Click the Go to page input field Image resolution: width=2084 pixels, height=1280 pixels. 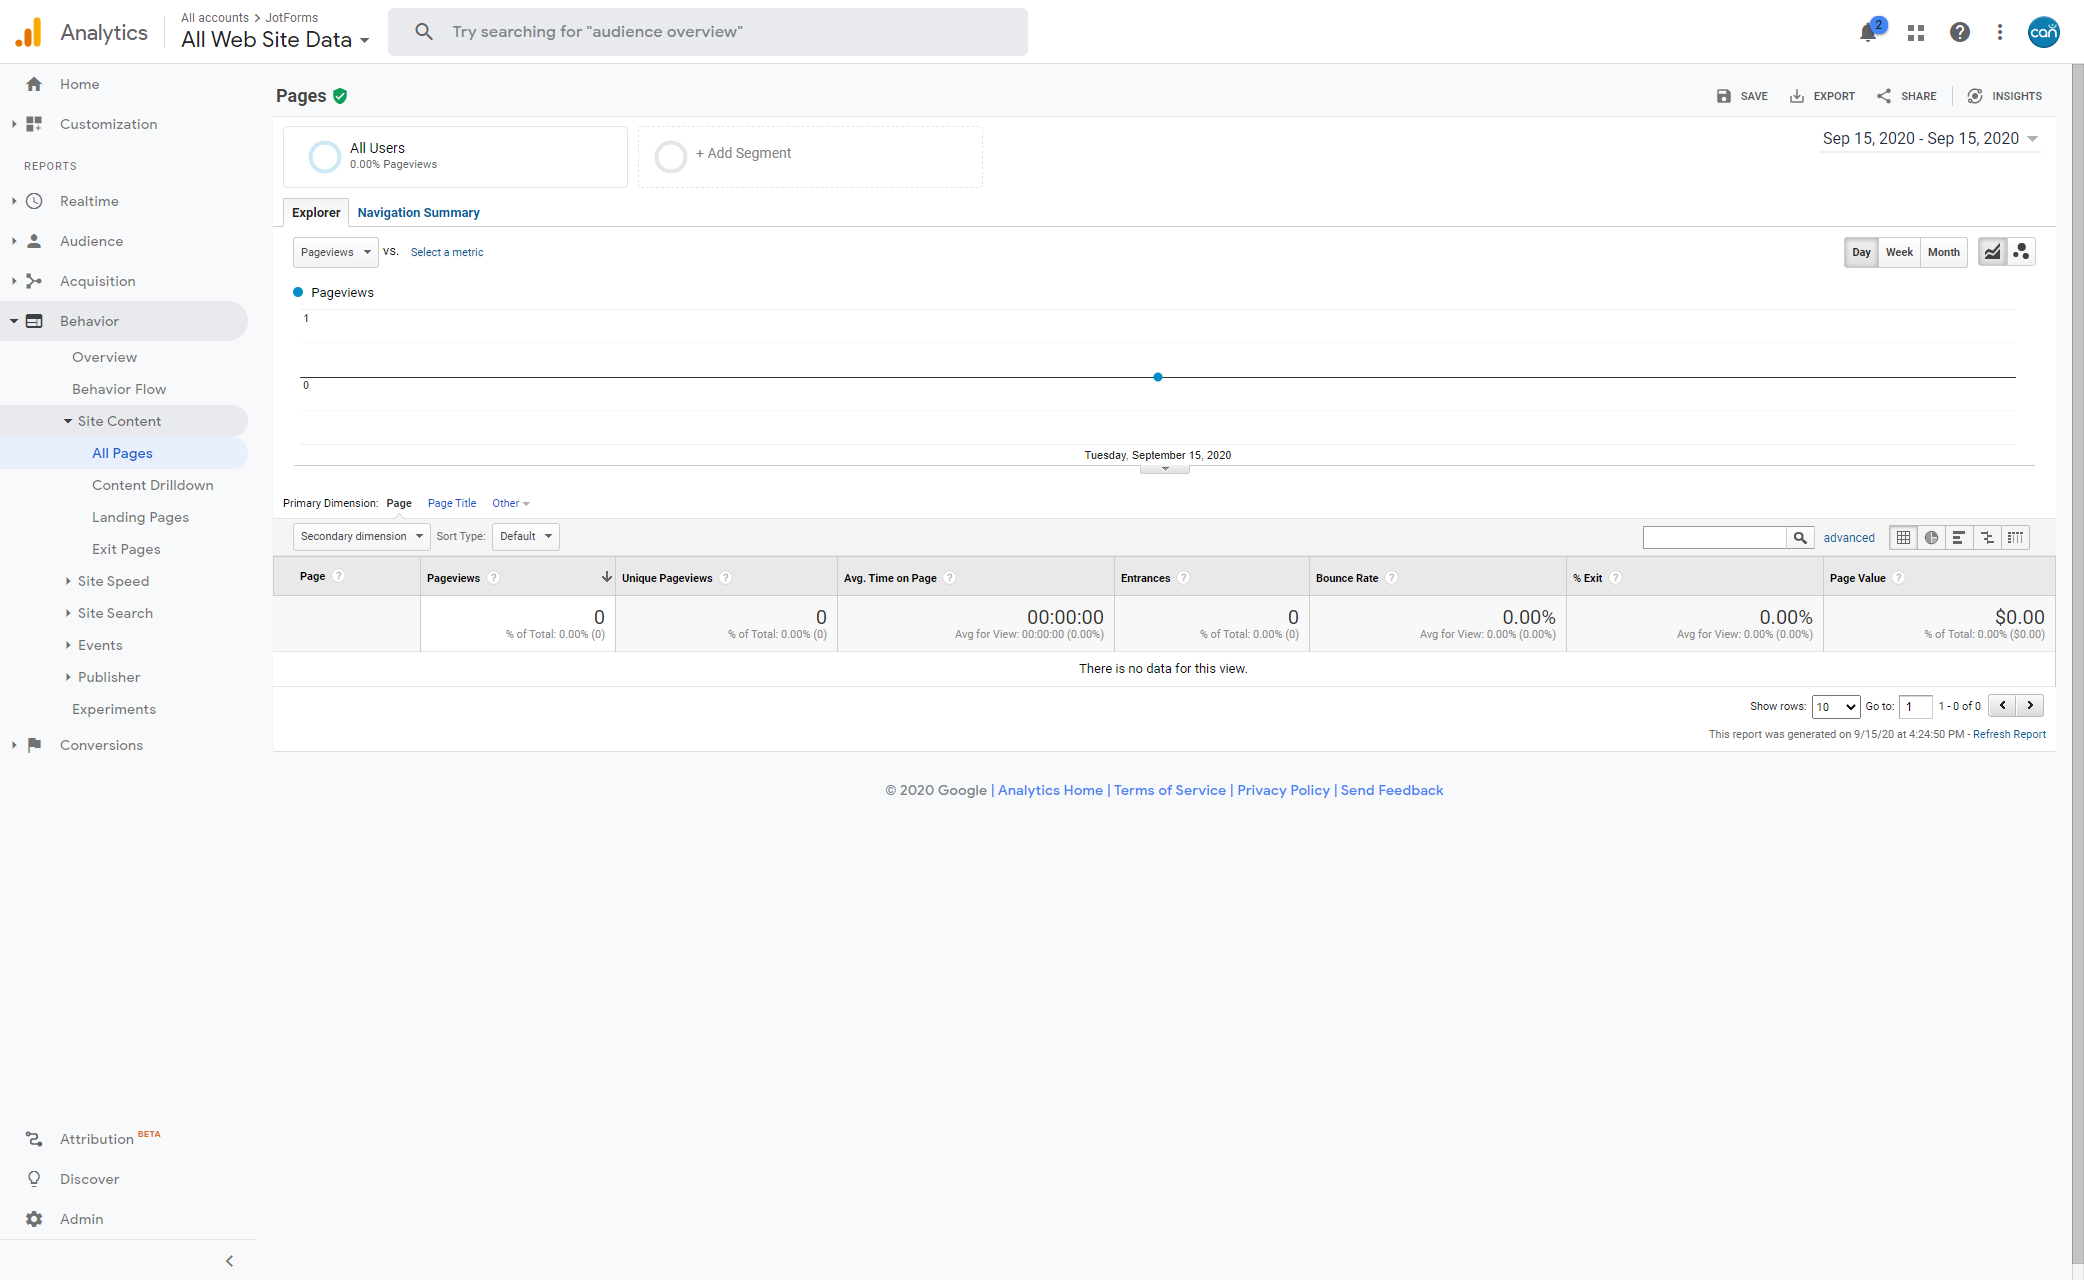1915,706
